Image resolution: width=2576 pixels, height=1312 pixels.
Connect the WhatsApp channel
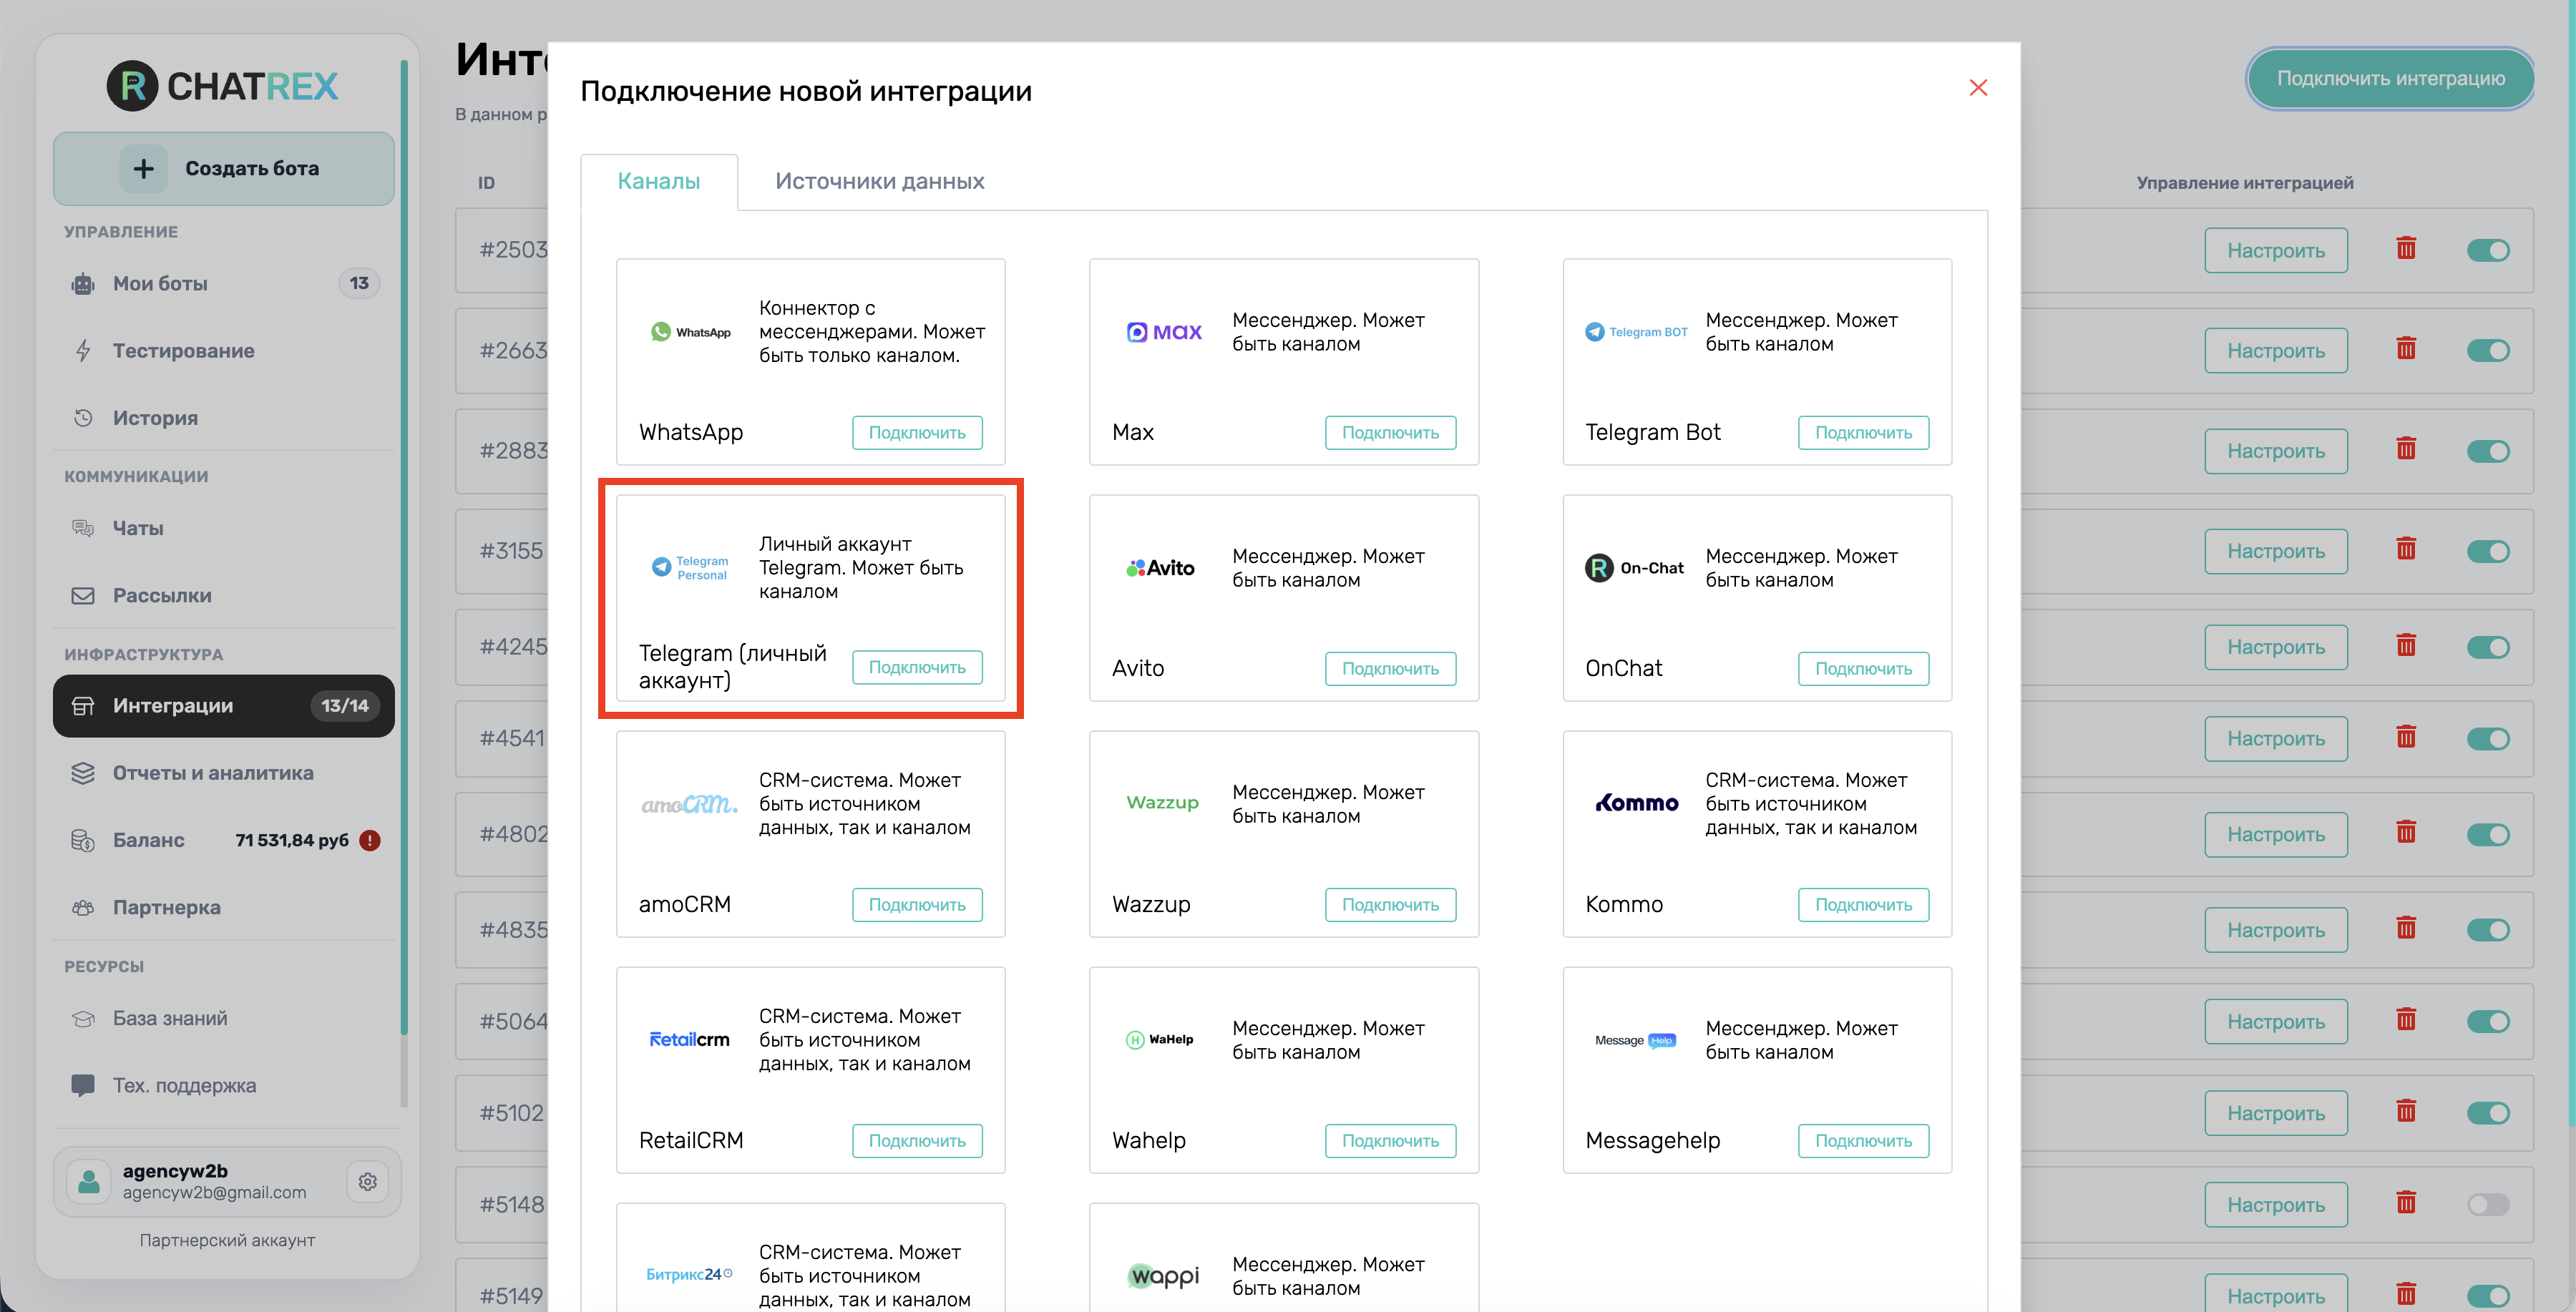pos(917,433)
